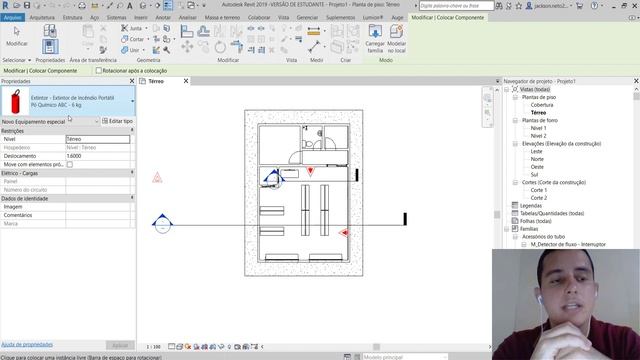Image resolution: width=640 pixels, height=360 pixels.
Task: Click the Revit R application logo
Action: (5, 5)
